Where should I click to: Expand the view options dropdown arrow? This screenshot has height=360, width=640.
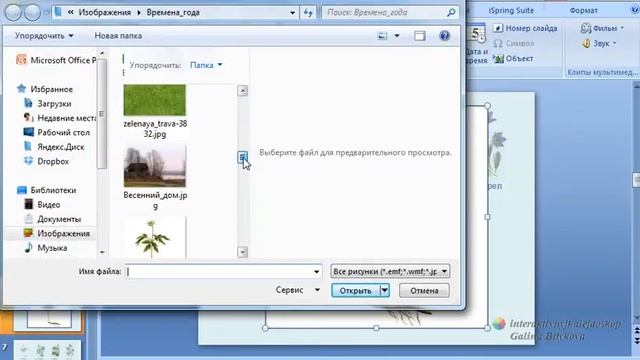[x=397, y=36]
